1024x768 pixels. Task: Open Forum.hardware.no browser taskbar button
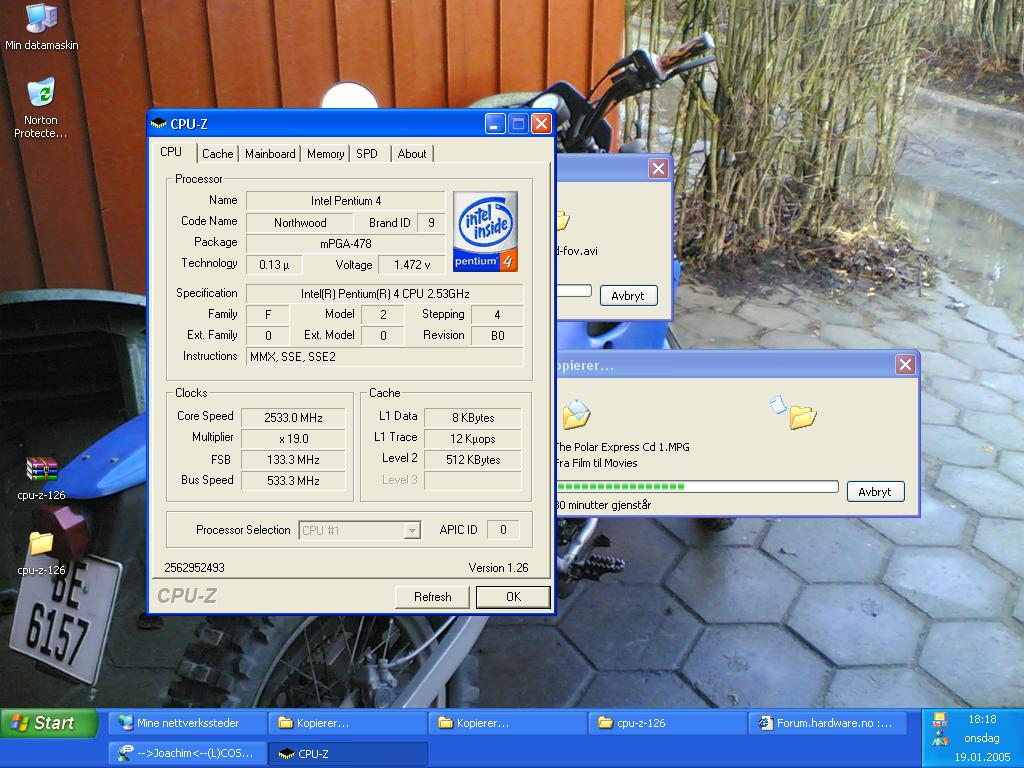(x=827, y=723)
